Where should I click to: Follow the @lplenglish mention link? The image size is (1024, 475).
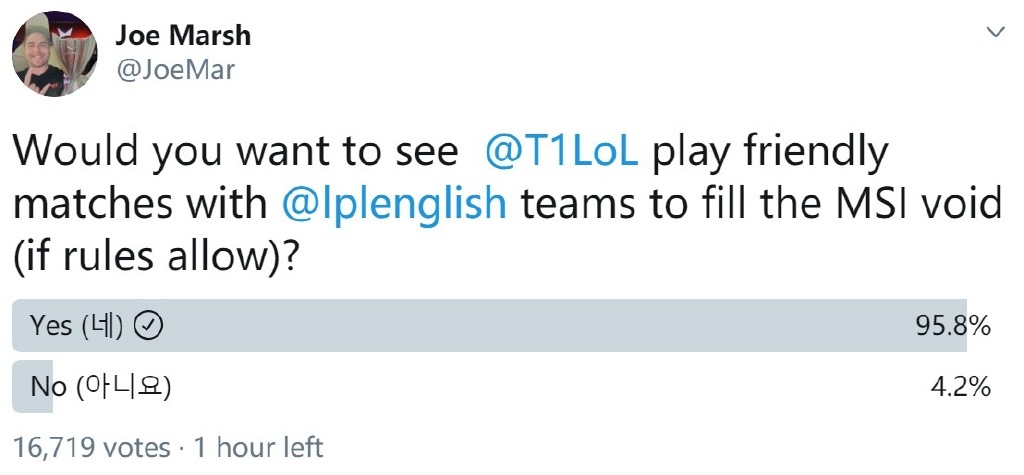pos(394,203)
